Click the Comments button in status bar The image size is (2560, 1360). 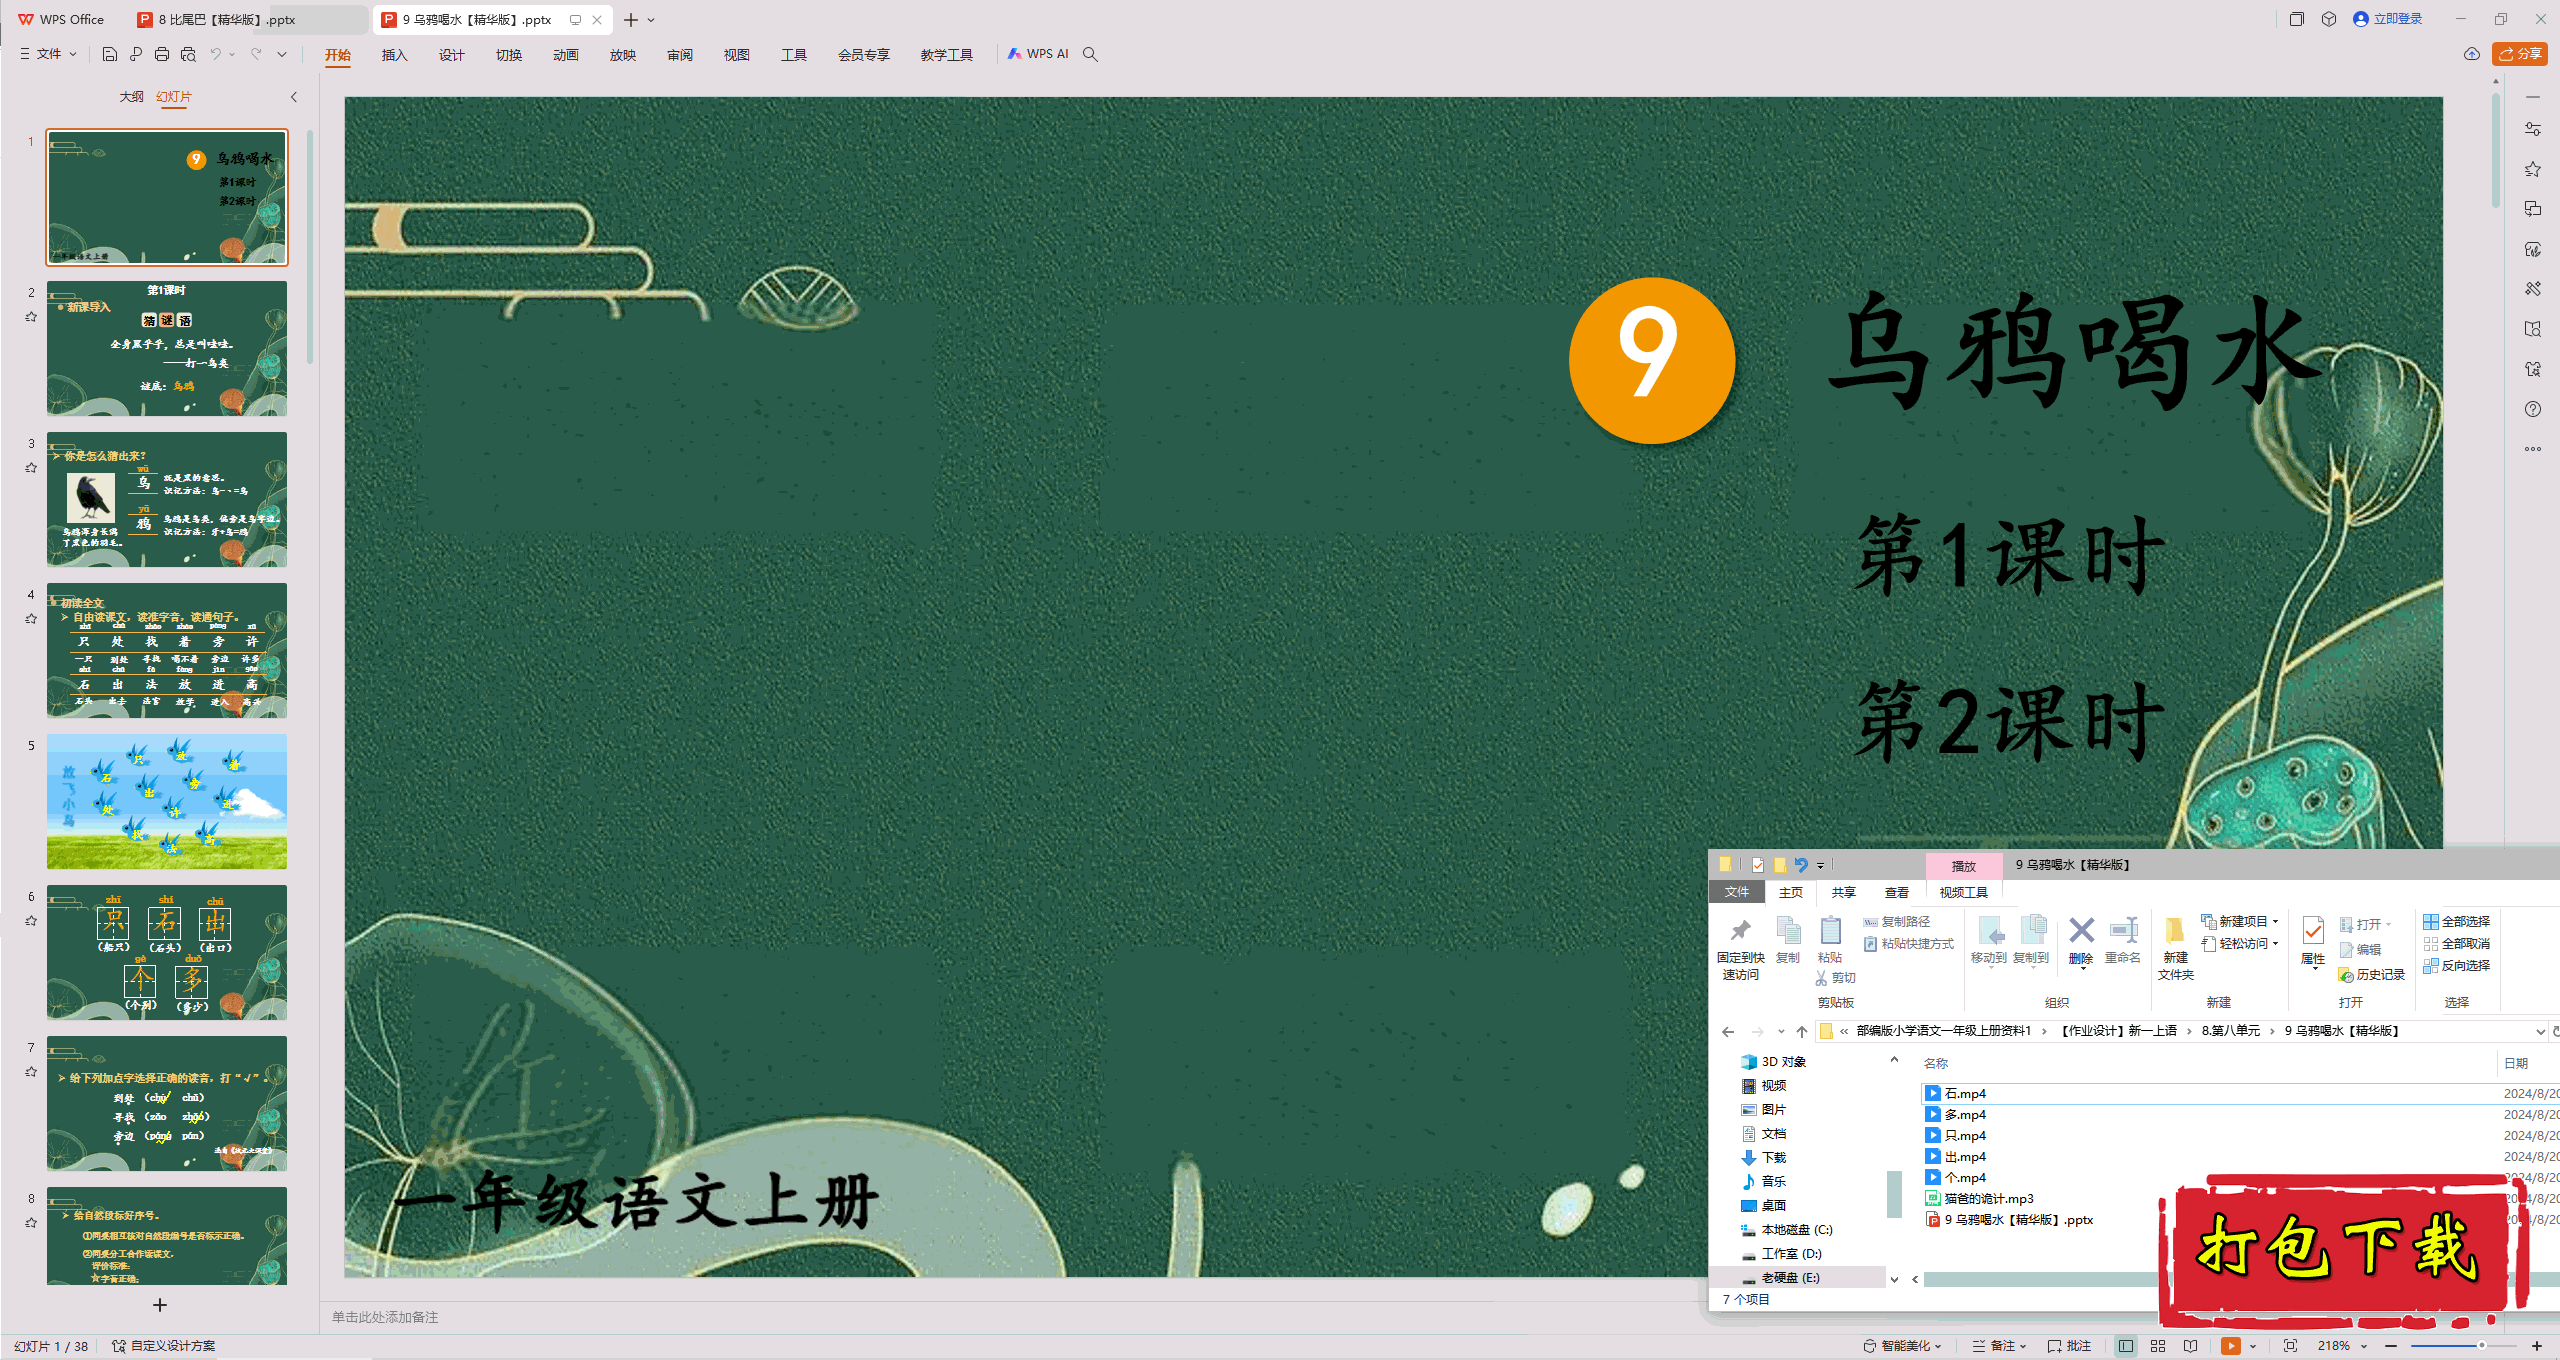(2069, 1346)
